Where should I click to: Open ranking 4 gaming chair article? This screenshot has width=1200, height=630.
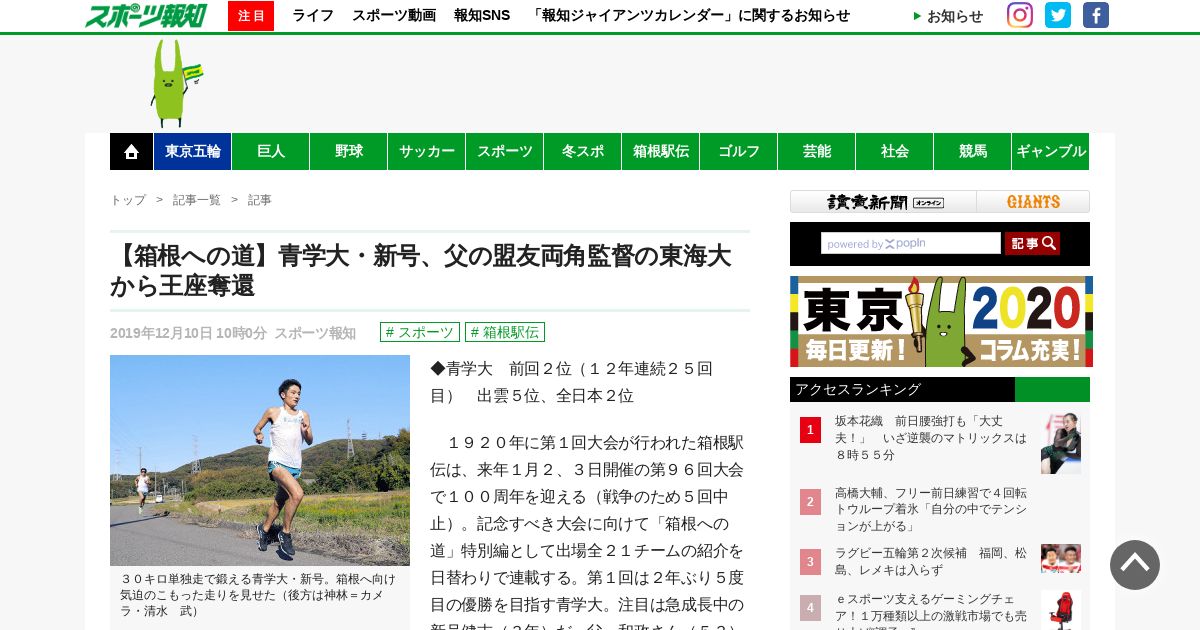[932, 610]
